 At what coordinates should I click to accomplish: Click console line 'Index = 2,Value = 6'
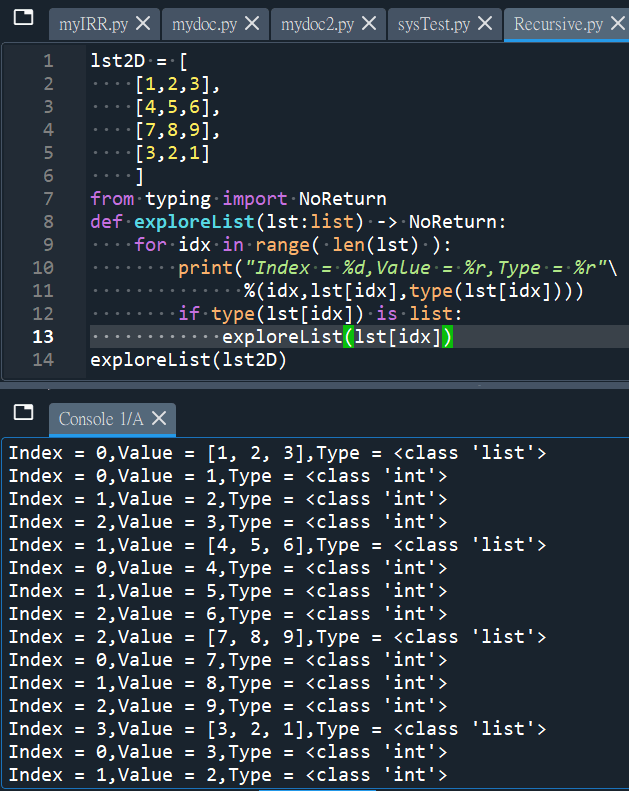pyautogui.click(x=228, y=614)
